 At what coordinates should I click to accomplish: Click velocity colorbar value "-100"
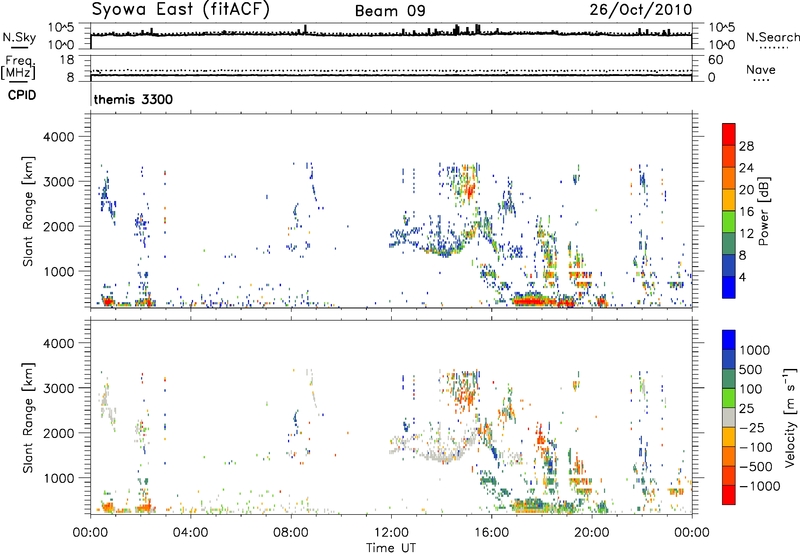tap(756, 447)
